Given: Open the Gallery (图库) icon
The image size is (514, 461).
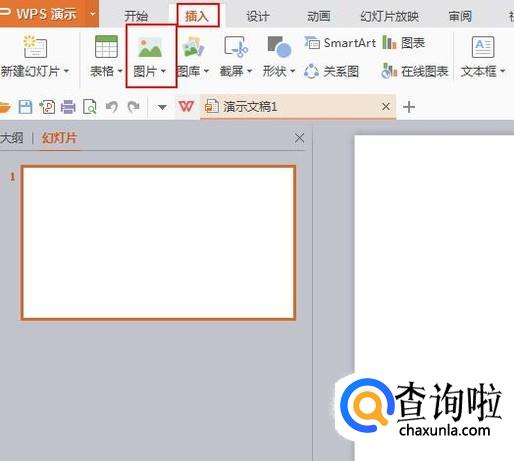Looking at the screenshot, I should (193, 47).
